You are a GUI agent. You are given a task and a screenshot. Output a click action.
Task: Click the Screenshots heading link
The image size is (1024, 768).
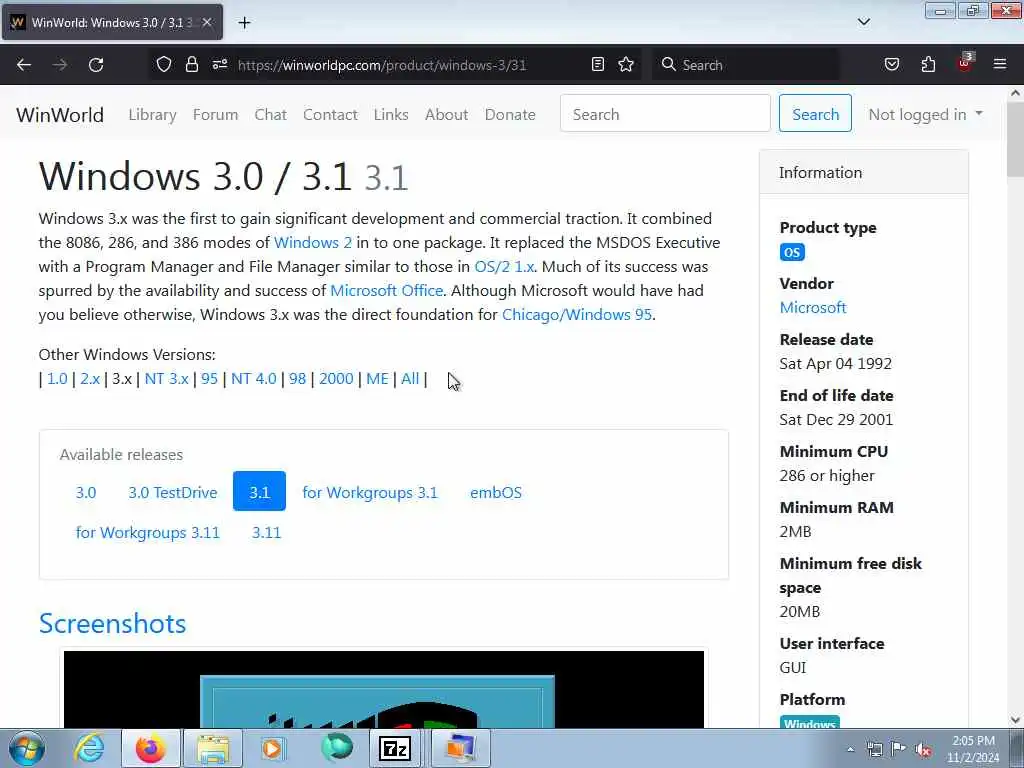[x=112, y=624]
